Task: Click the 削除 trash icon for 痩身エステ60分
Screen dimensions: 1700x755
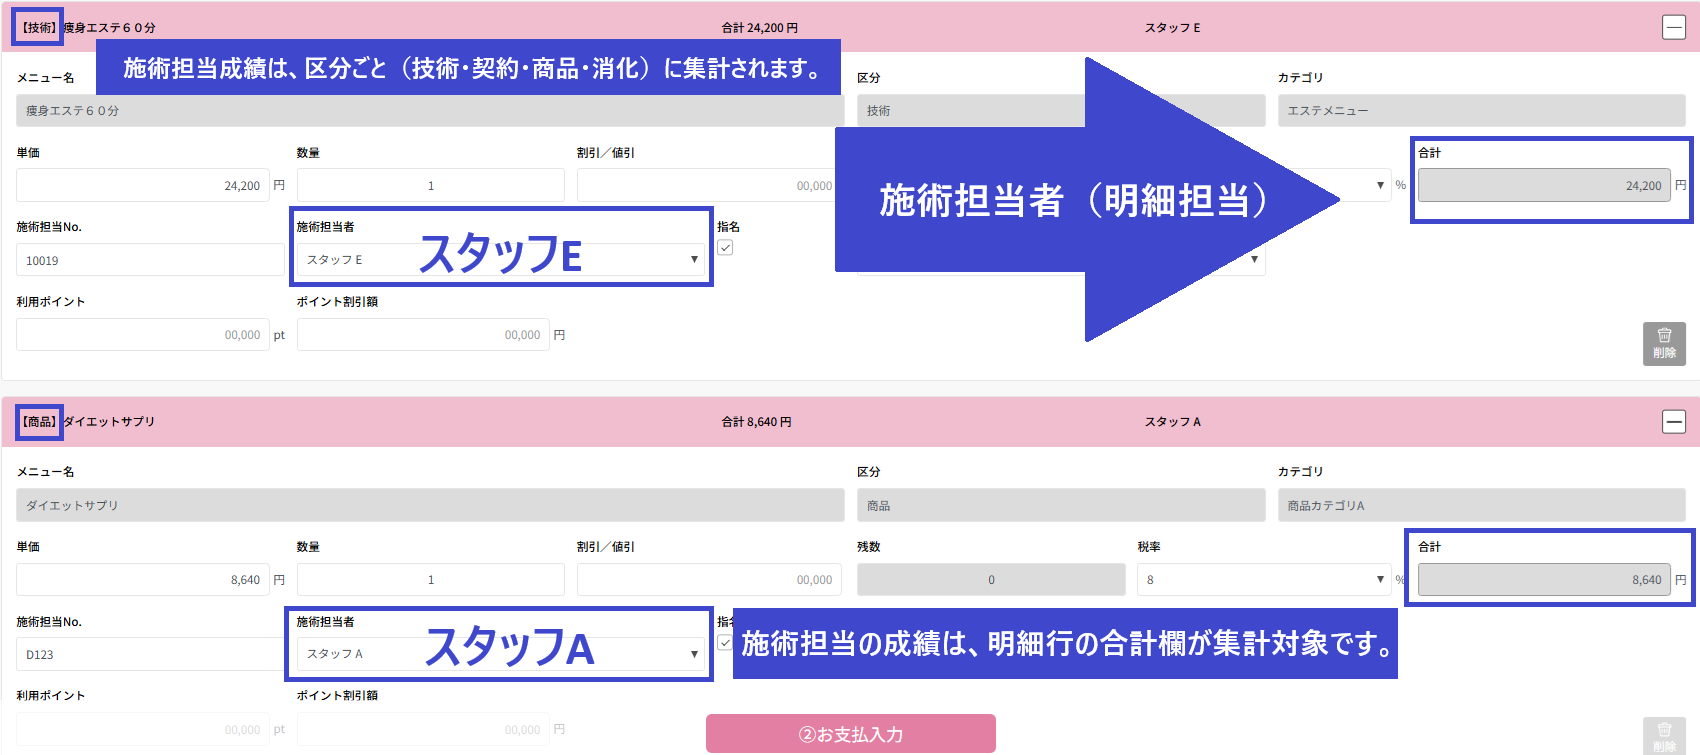Action: [1664, 343]
